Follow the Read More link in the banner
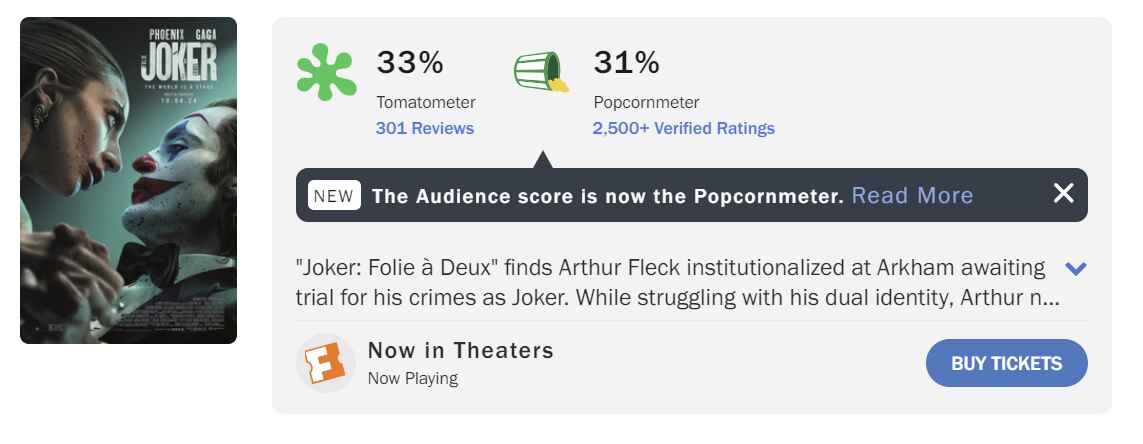The height and width of the screenshot is (444, 1143). coord(912,195)
